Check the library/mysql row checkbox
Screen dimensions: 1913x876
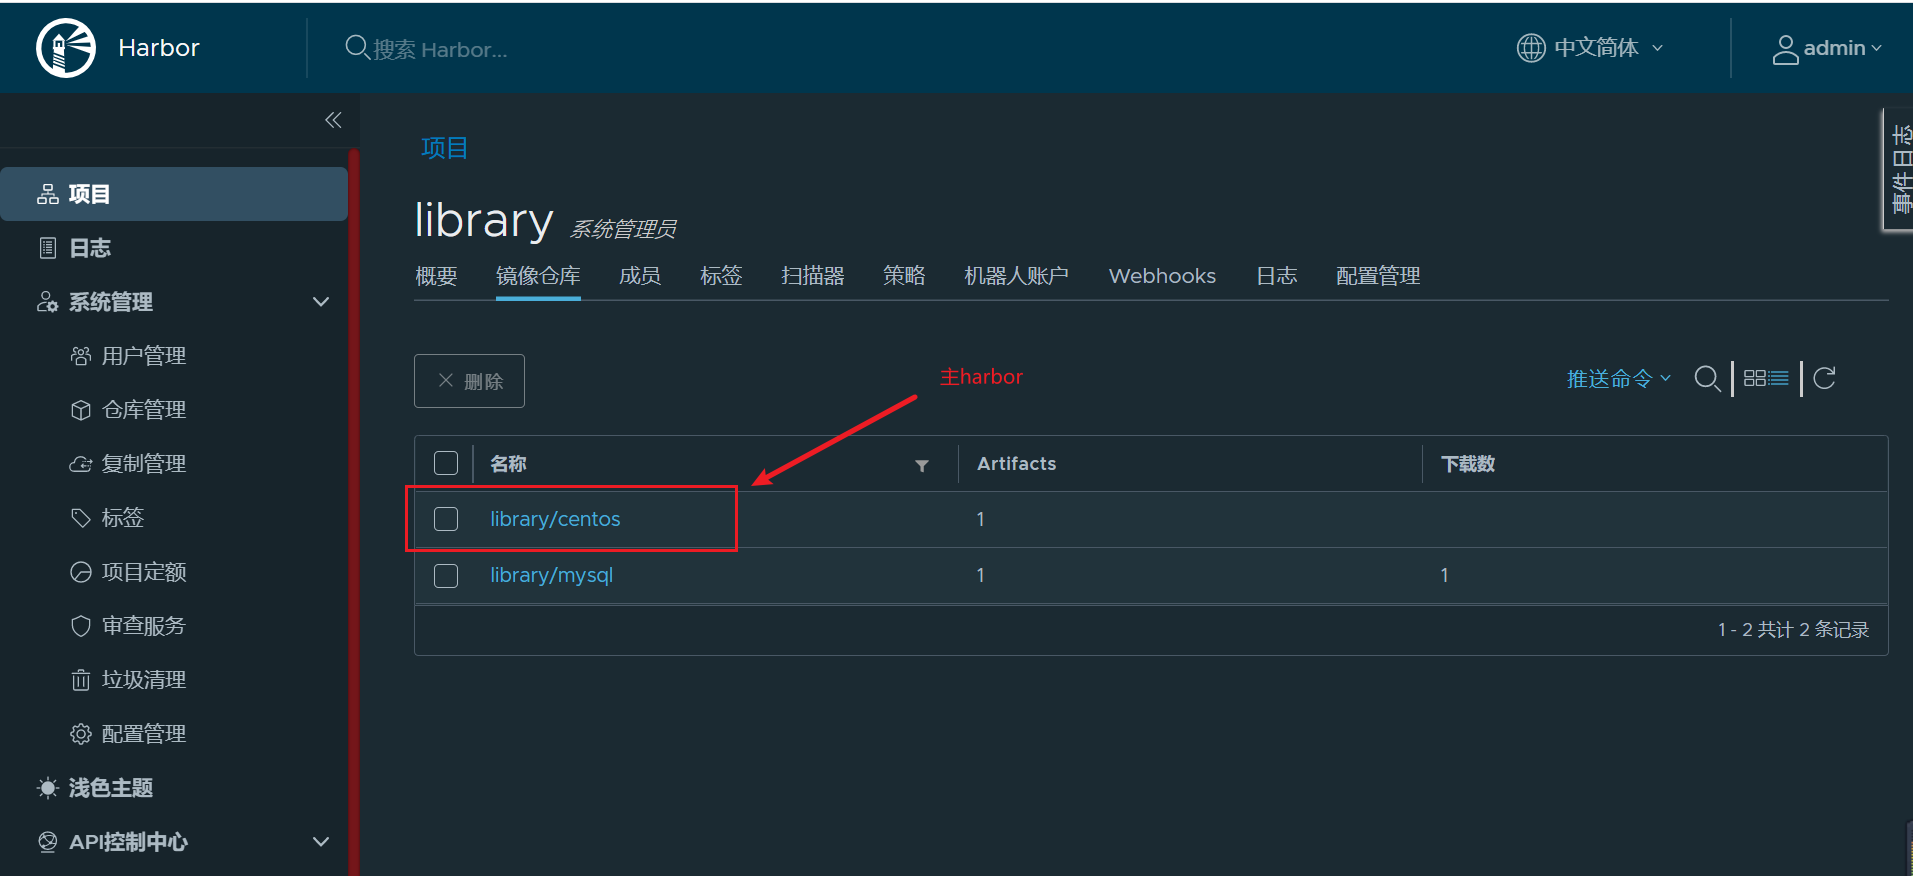point(446,576)
